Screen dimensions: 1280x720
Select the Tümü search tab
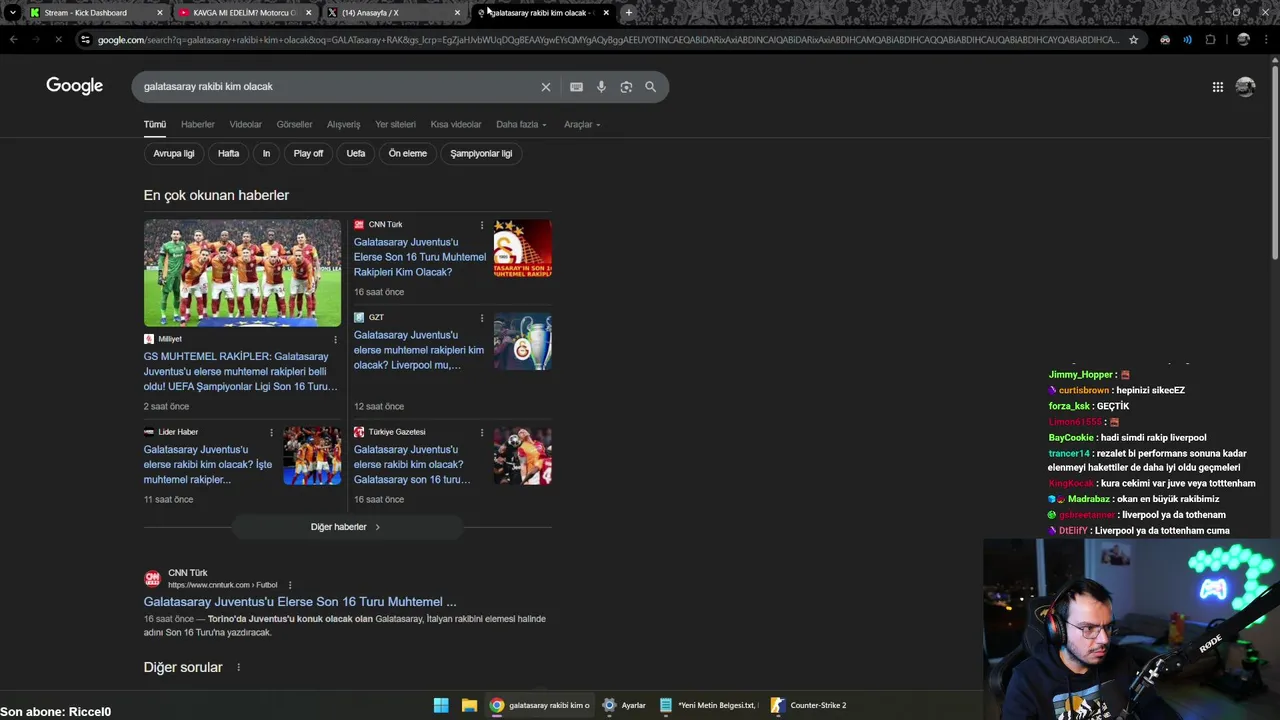pos(155,125)
